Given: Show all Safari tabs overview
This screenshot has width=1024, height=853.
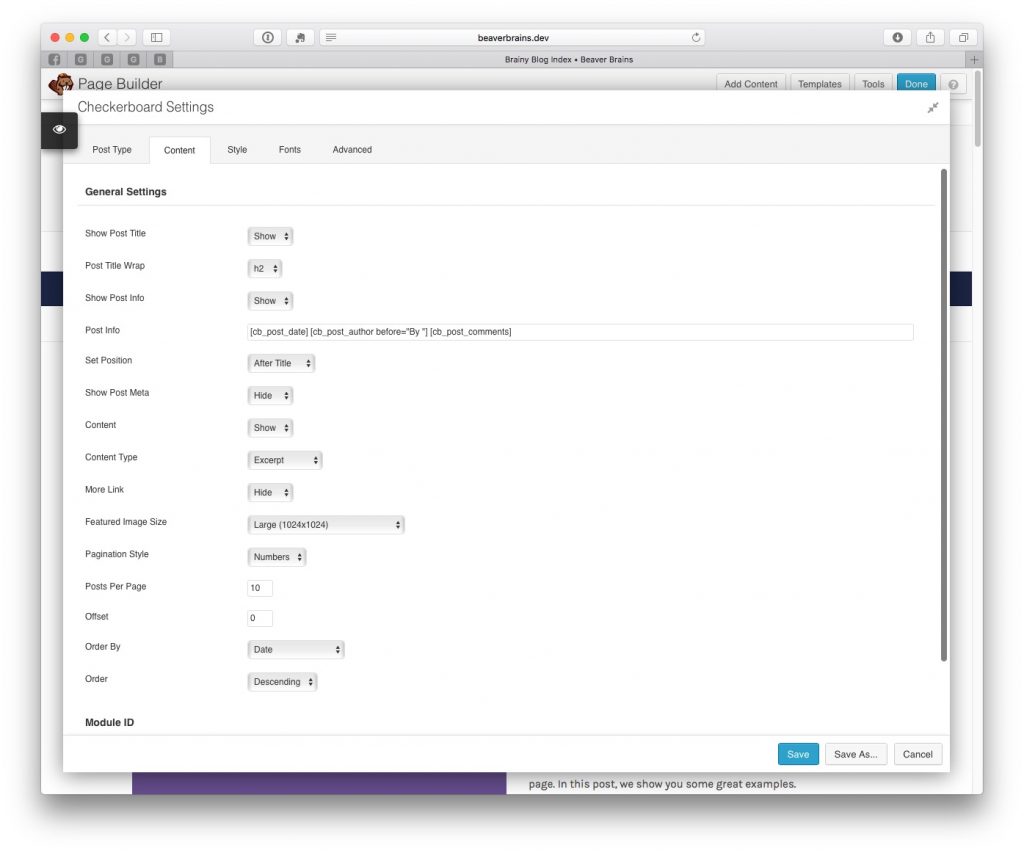Looking at the screenshot, I should point(963,37).
